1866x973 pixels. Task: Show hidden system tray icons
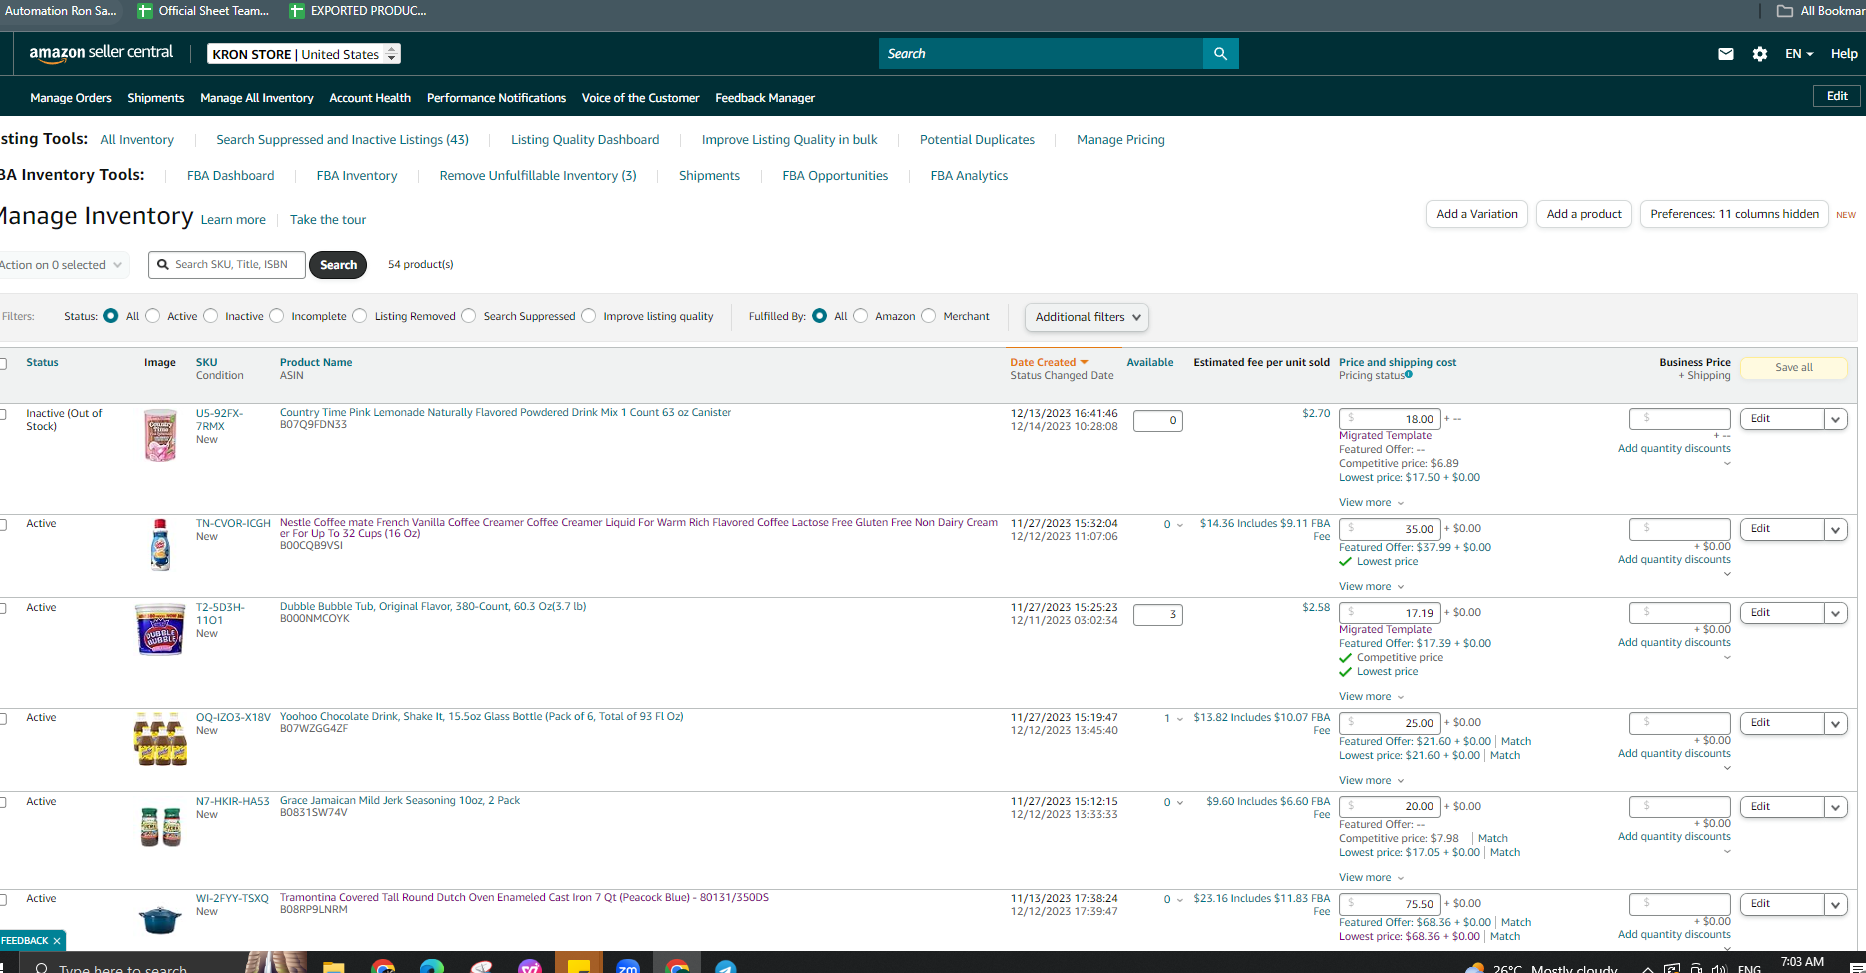click(x=1647, y=969)
